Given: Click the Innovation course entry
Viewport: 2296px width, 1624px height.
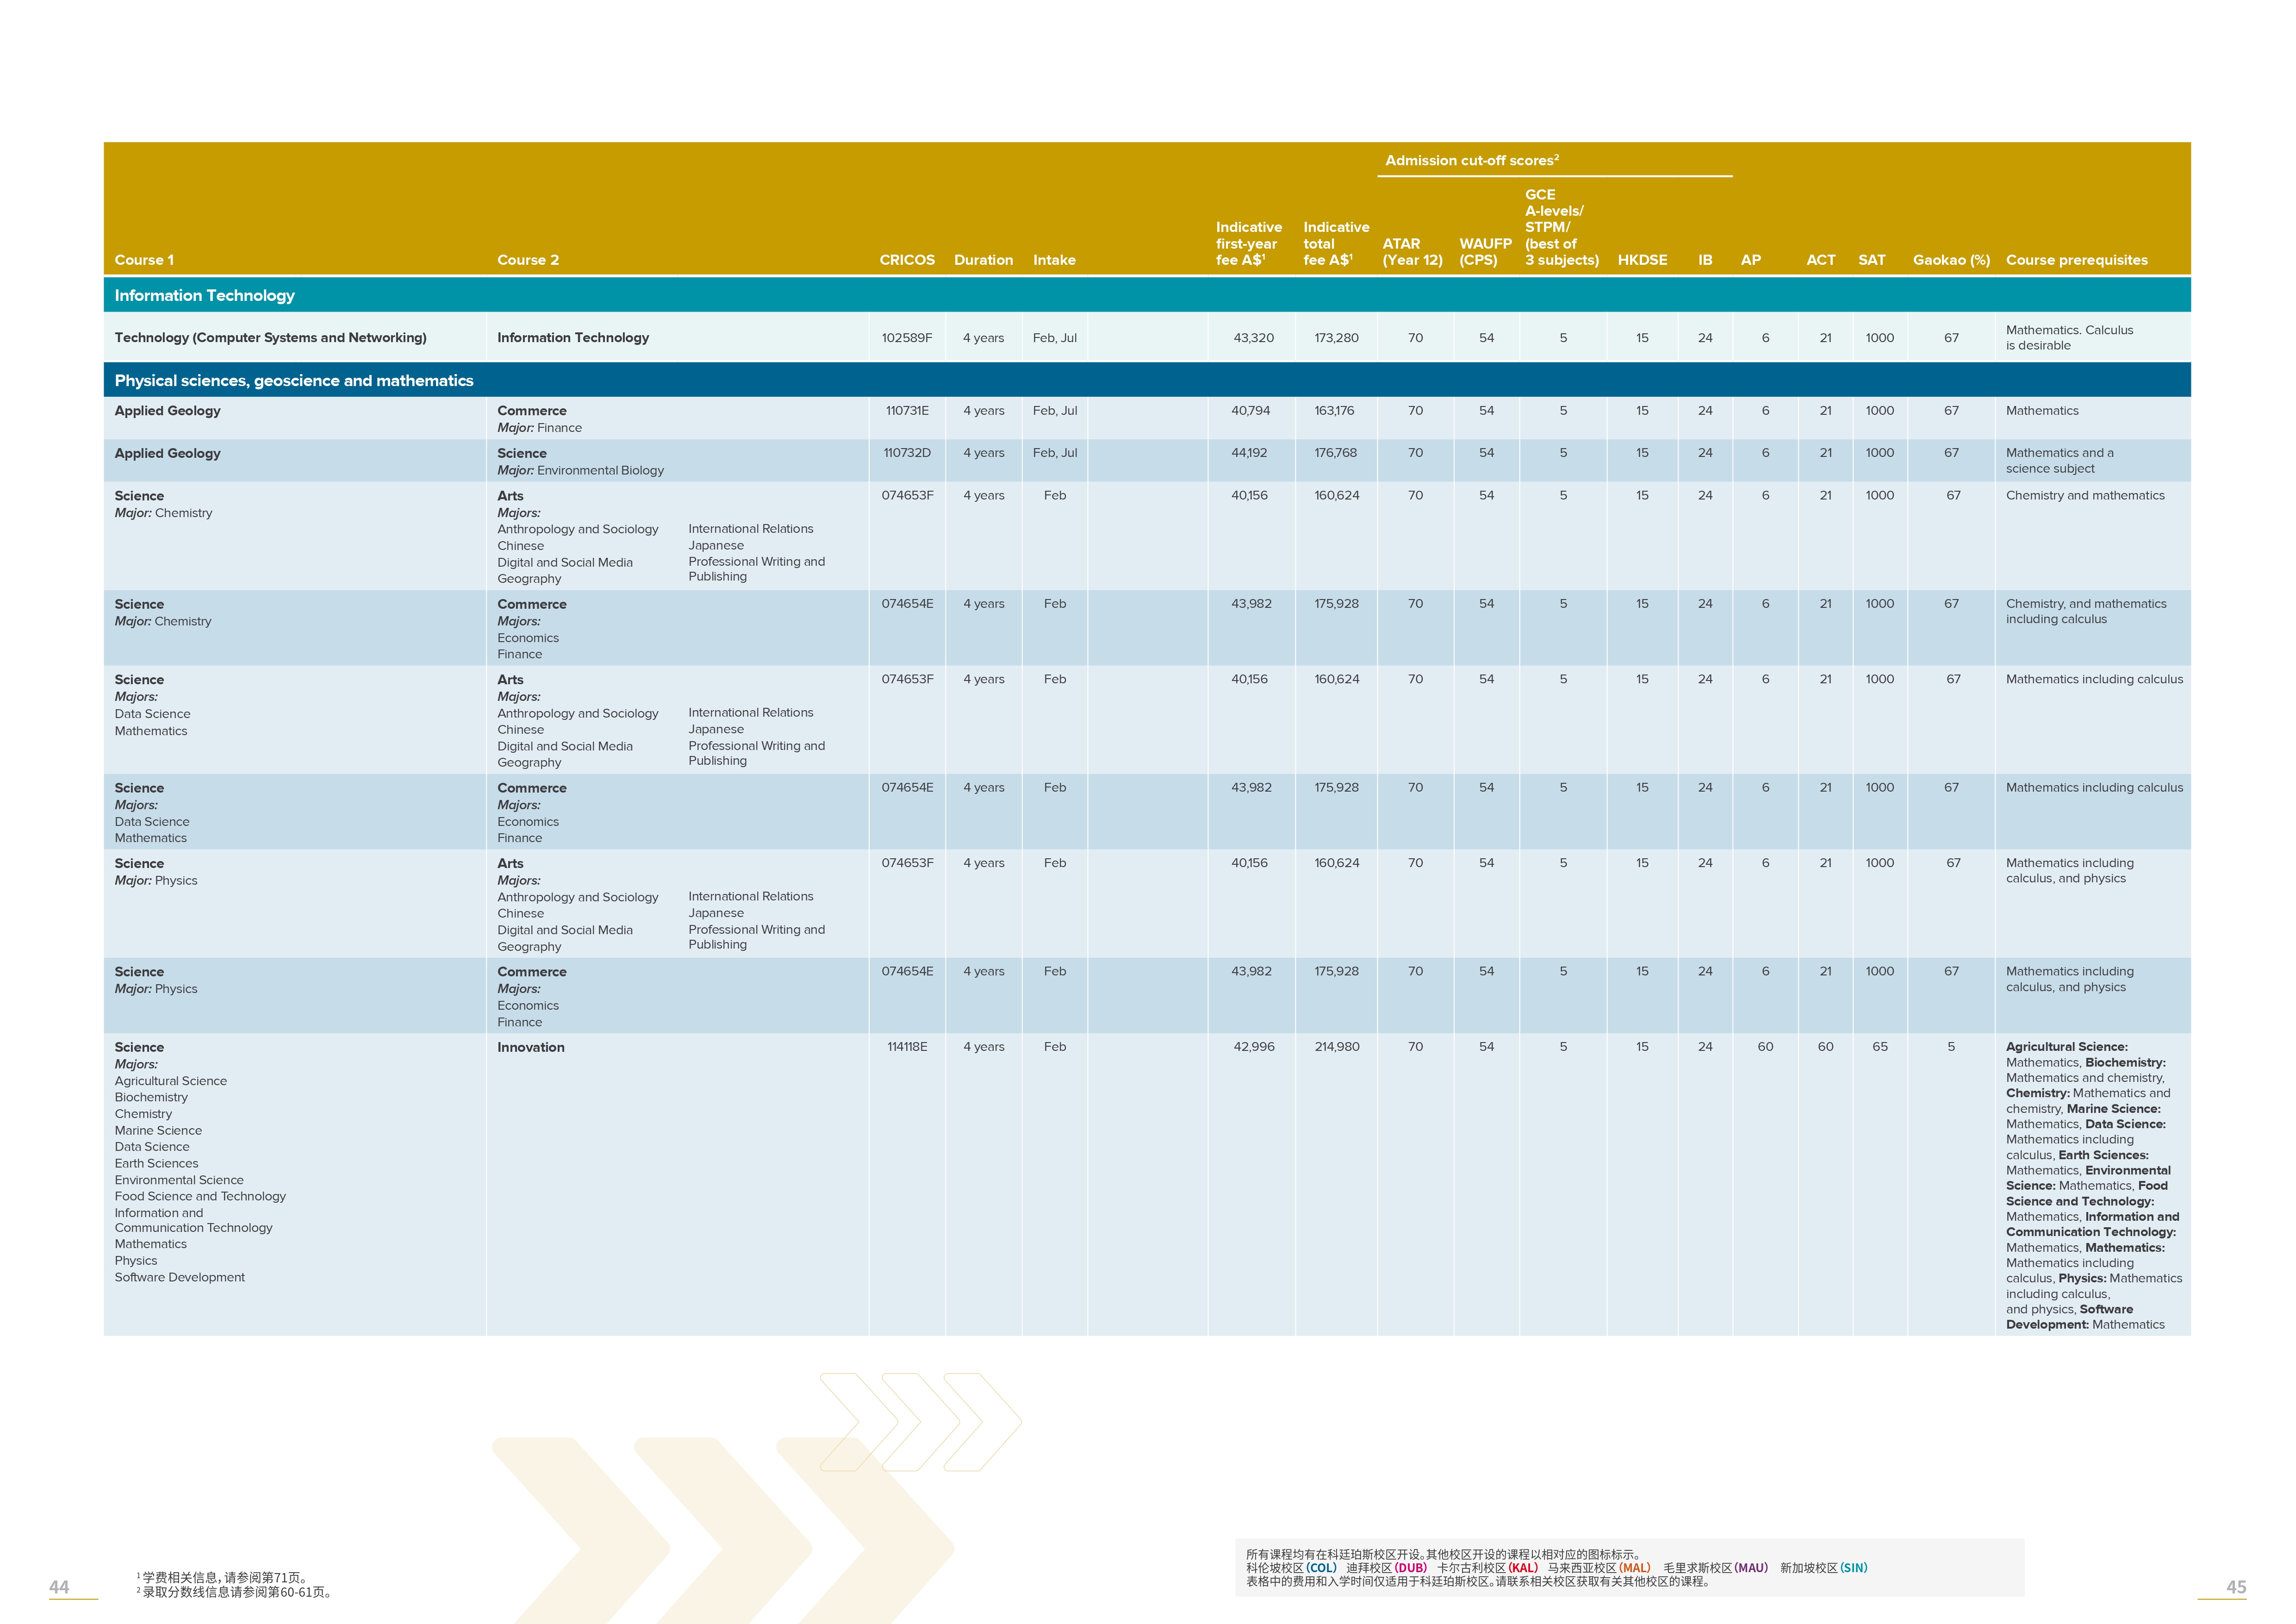Looking at the screenshot, I should click(531, 1047).
